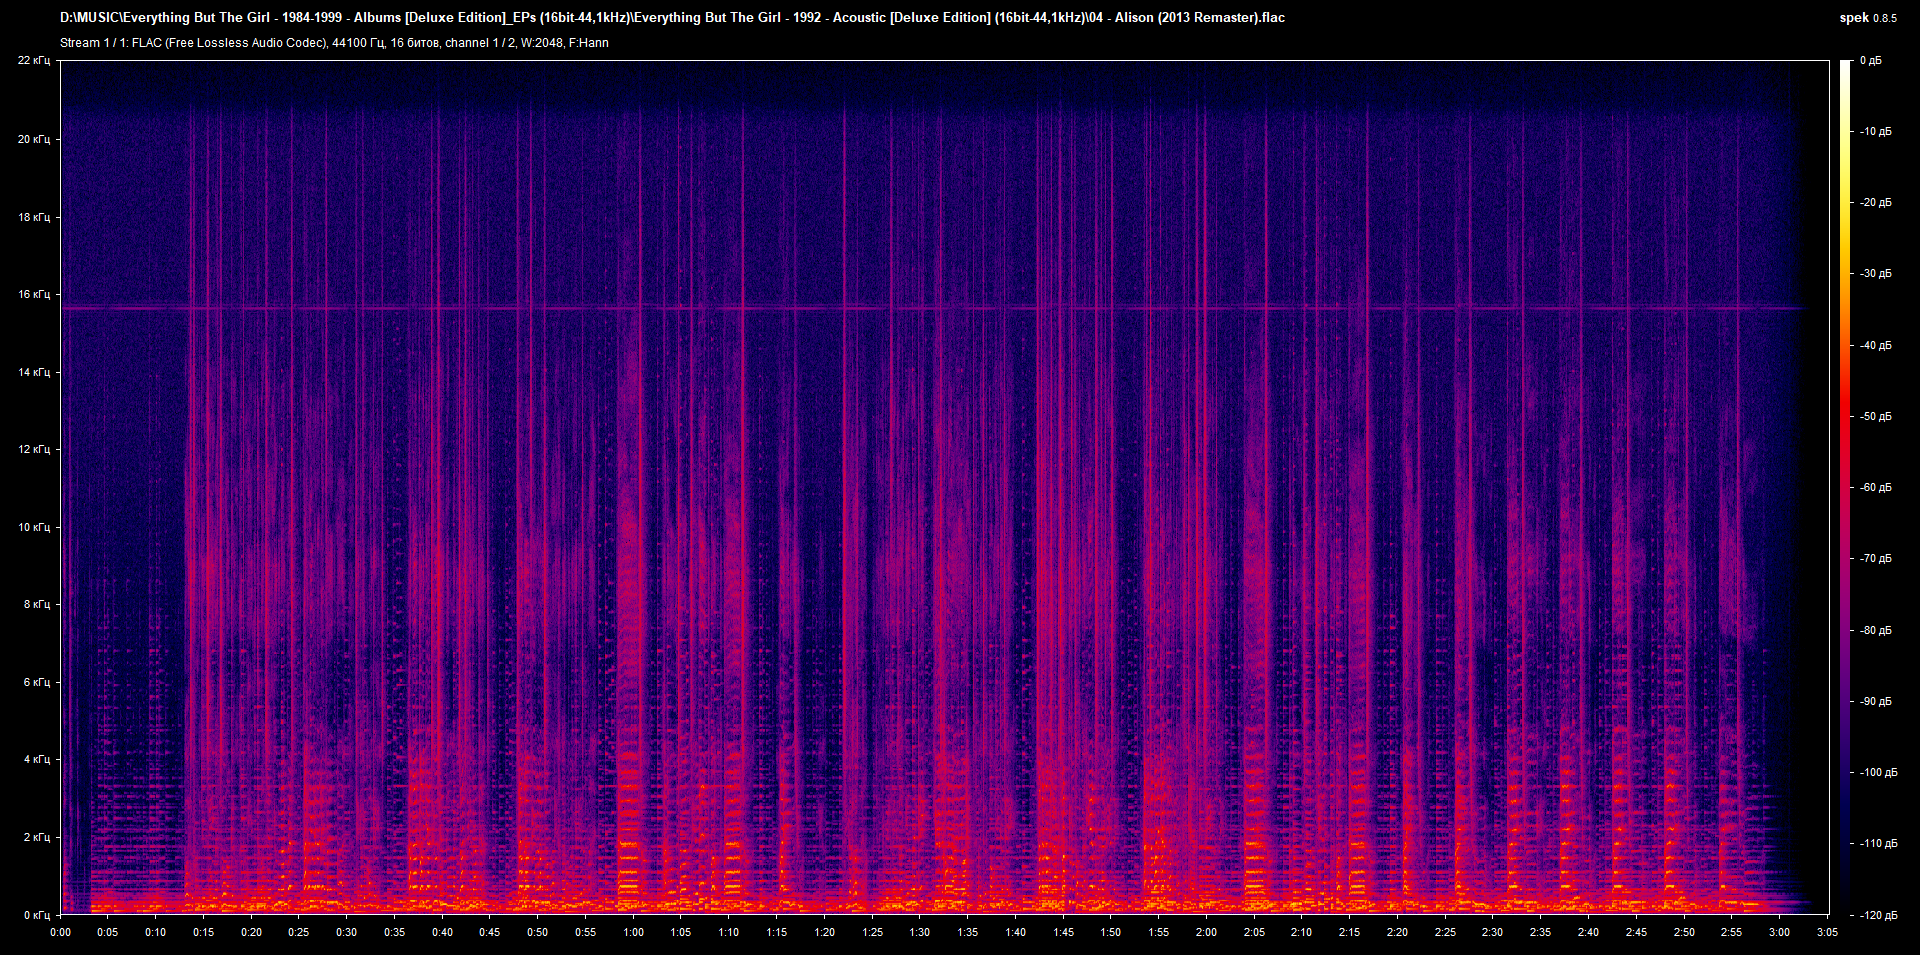Screen dimensions: 1920x955
Task: Select the 22 кГц frequency axis label
Action: 34,61
